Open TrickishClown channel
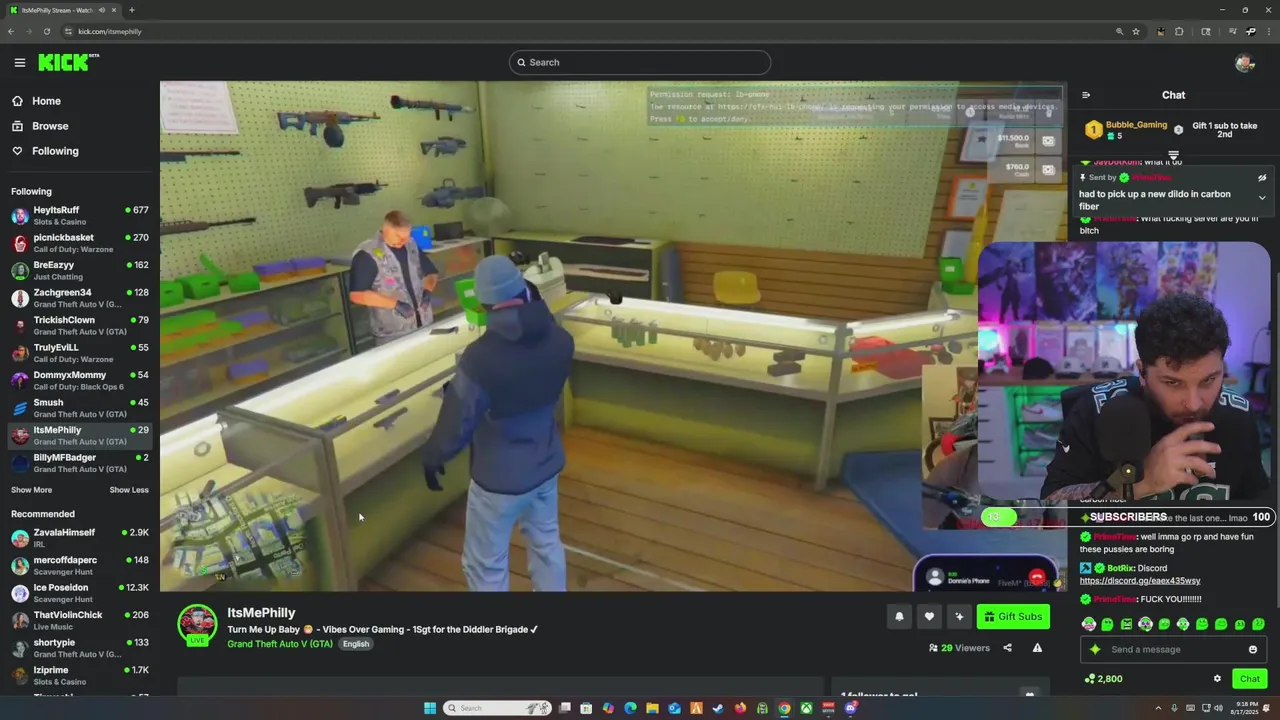The width and height of the screenshot is (1280, 720). coord(80,325)
